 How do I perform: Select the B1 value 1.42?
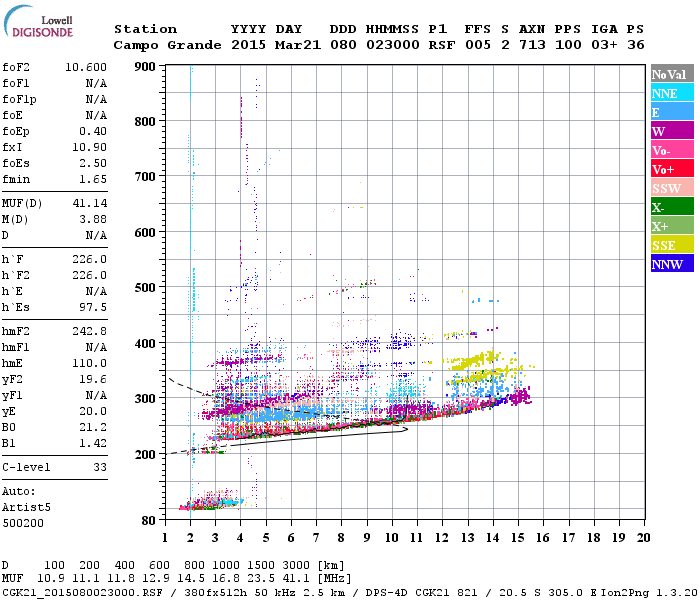93,444
